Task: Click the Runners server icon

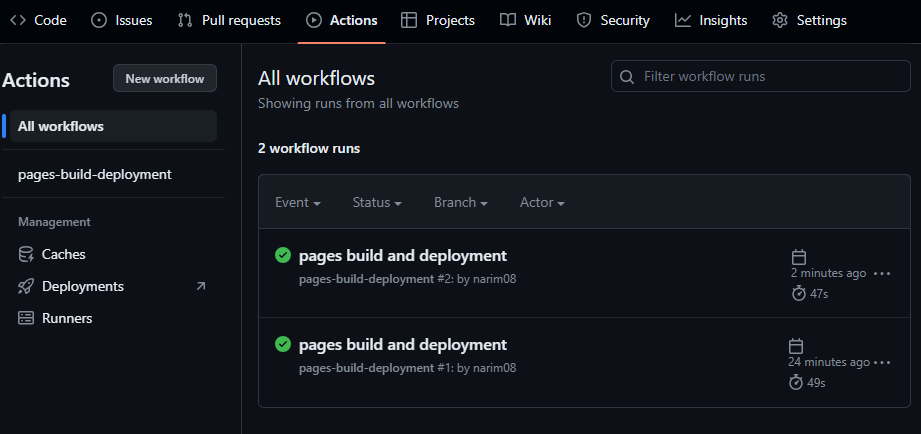Action: coord(26,318)
